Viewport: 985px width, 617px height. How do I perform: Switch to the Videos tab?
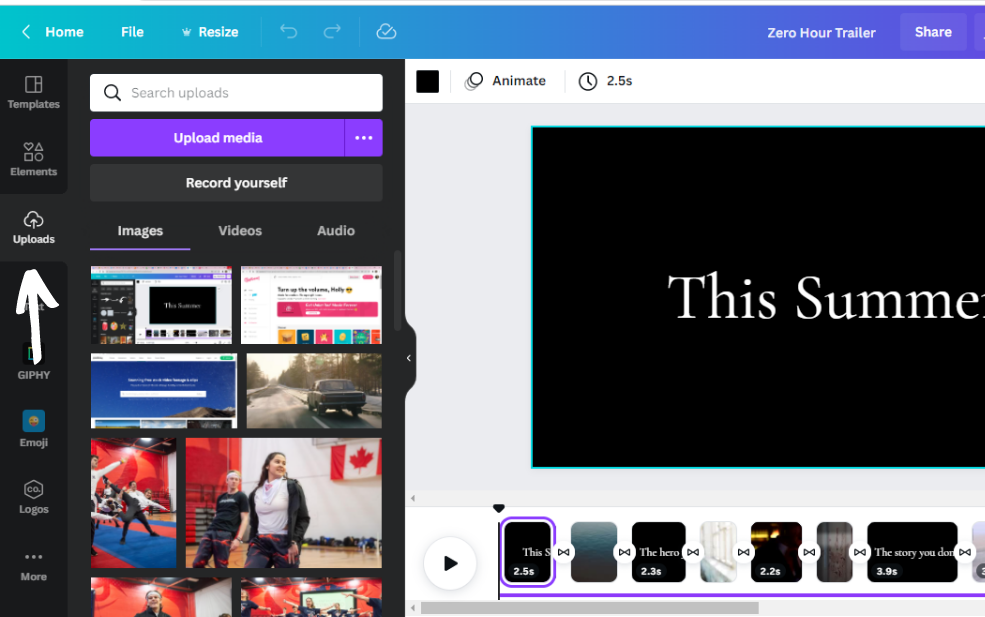coord(240,231)
